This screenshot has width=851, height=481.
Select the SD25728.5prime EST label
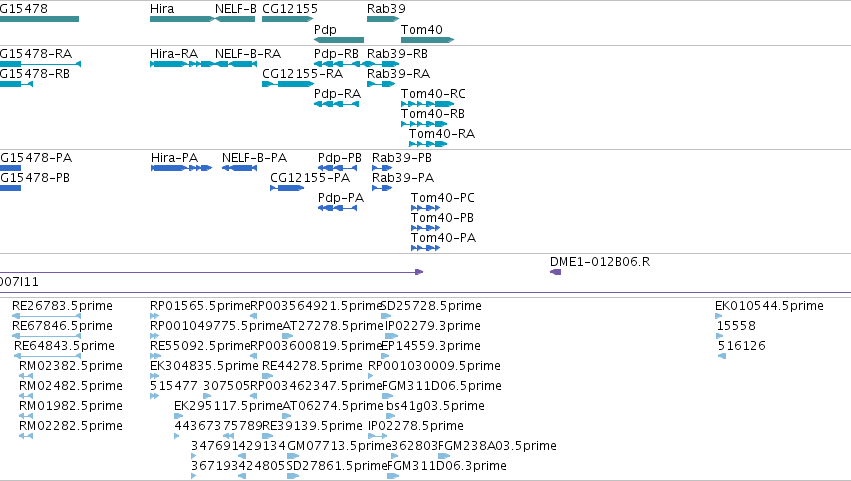click(x=431, y=306)
